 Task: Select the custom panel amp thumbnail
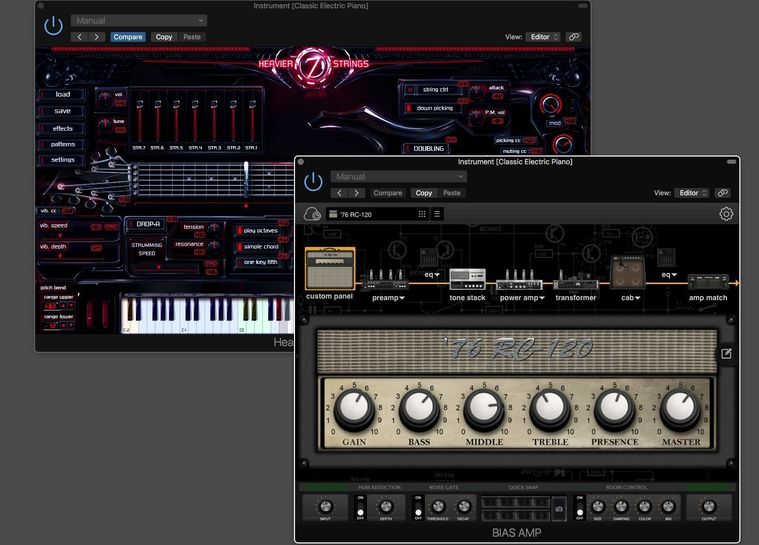(330, 269)
